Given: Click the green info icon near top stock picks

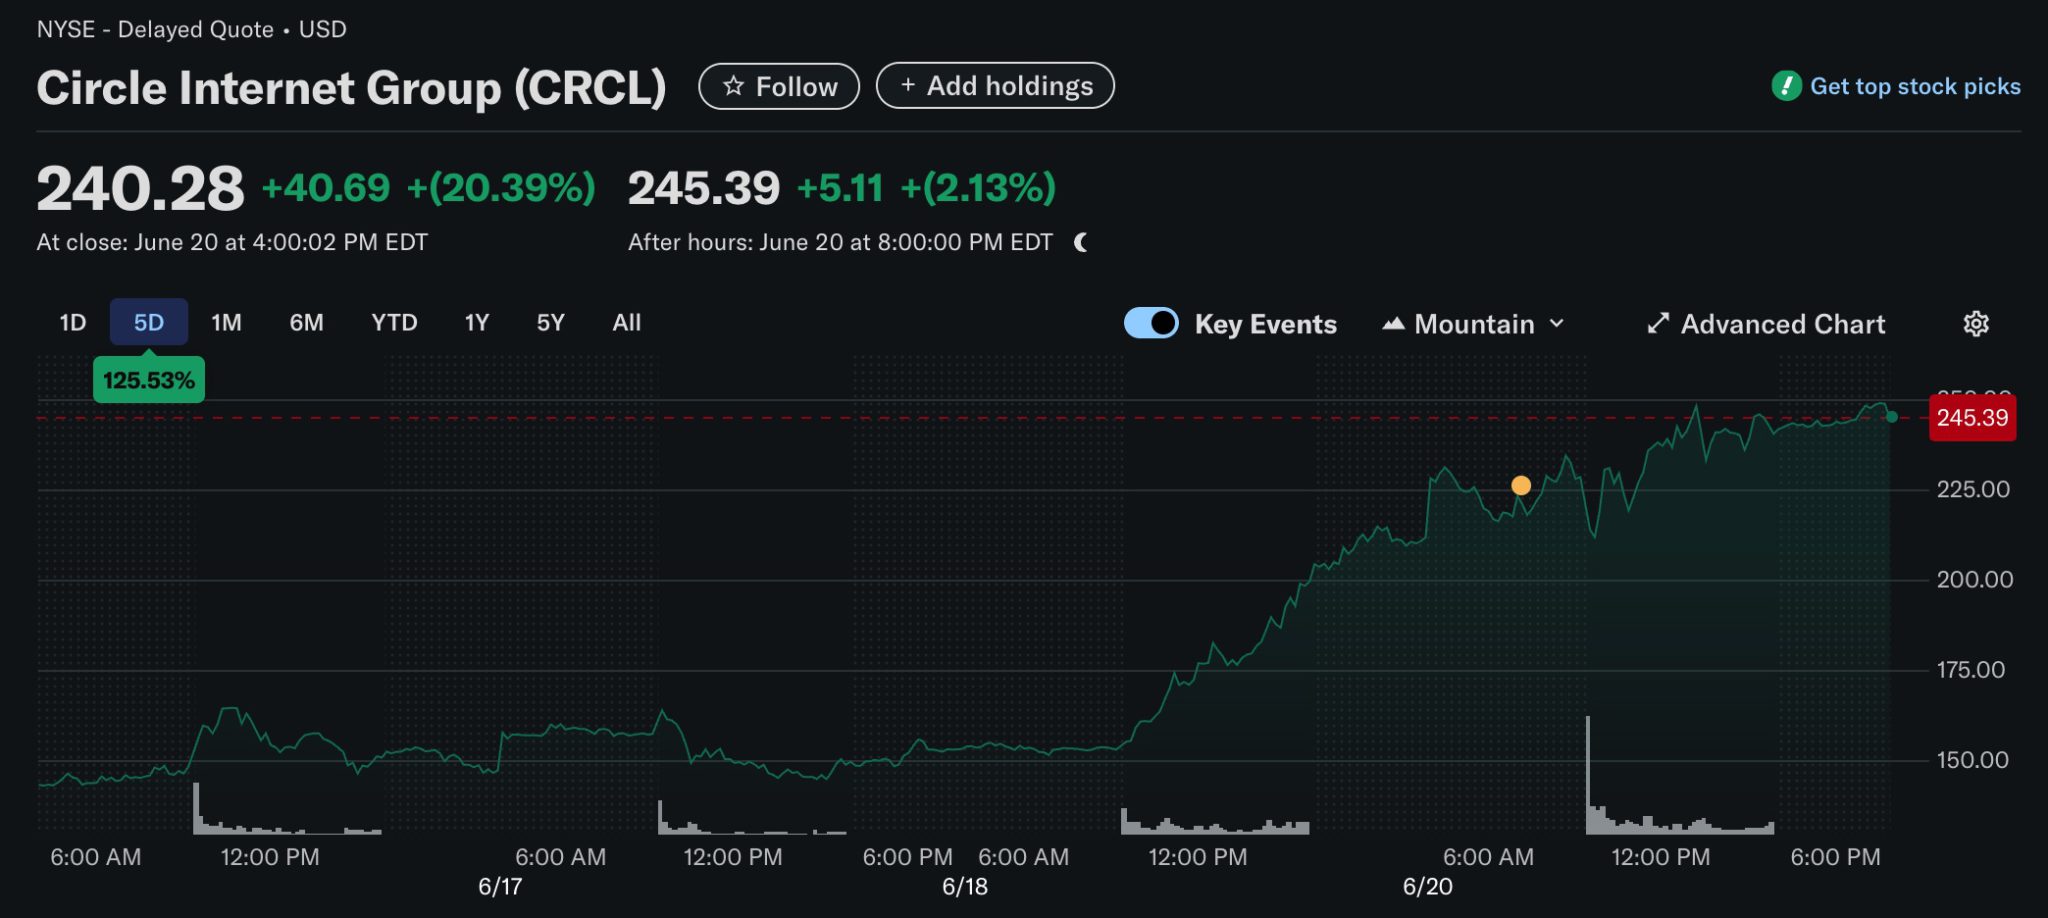Looking at the screenshot, I should coord(1786,86).
